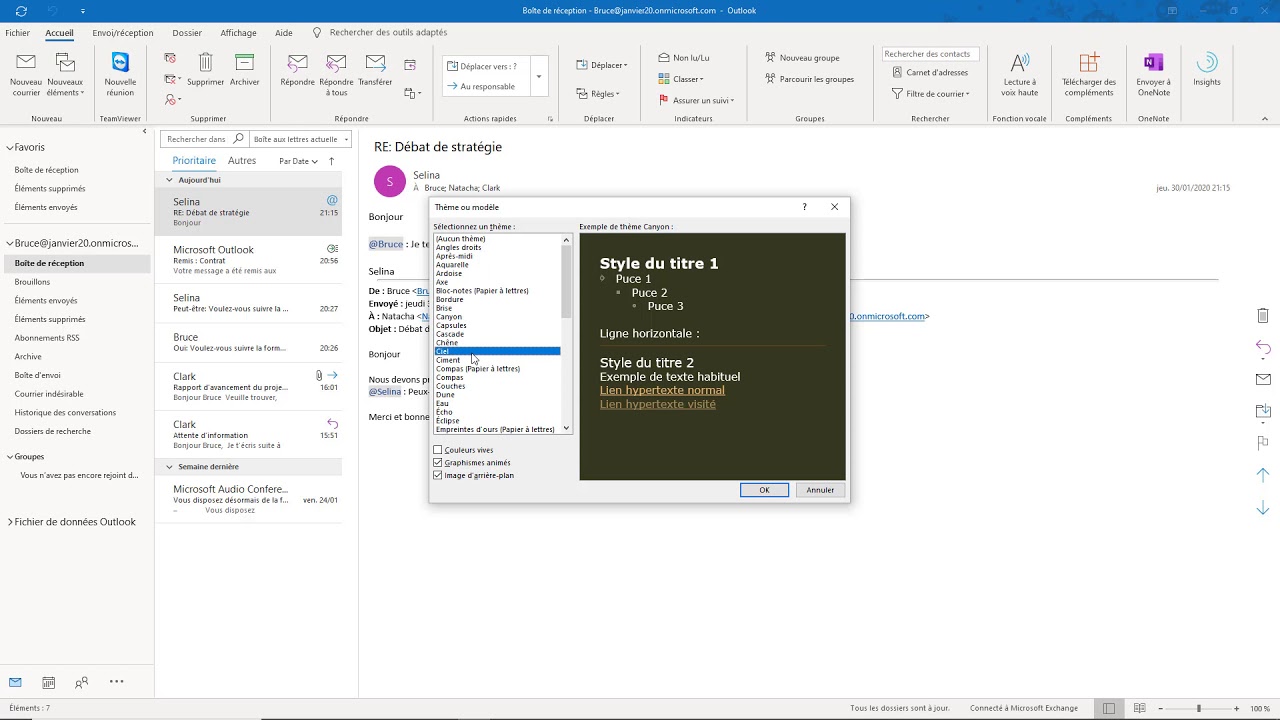The height and width of the screenshot is (720, 1280).
Task: Click Répondre à tous icon
Action: (336, 64)
